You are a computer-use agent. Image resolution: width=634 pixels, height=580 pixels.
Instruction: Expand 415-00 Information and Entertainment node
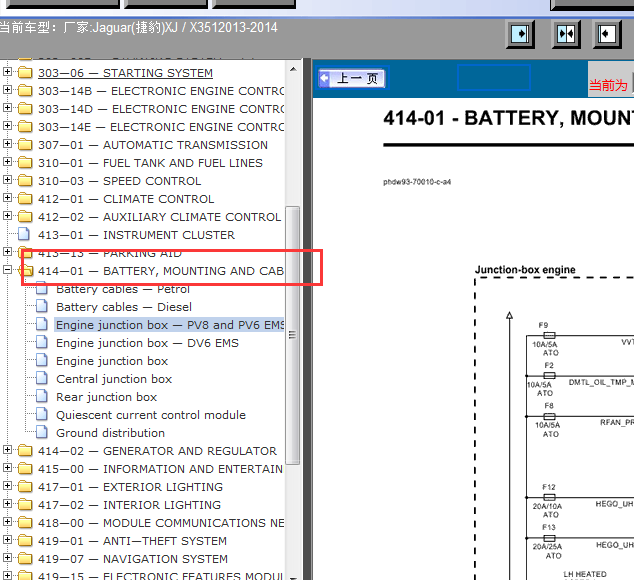7,468
